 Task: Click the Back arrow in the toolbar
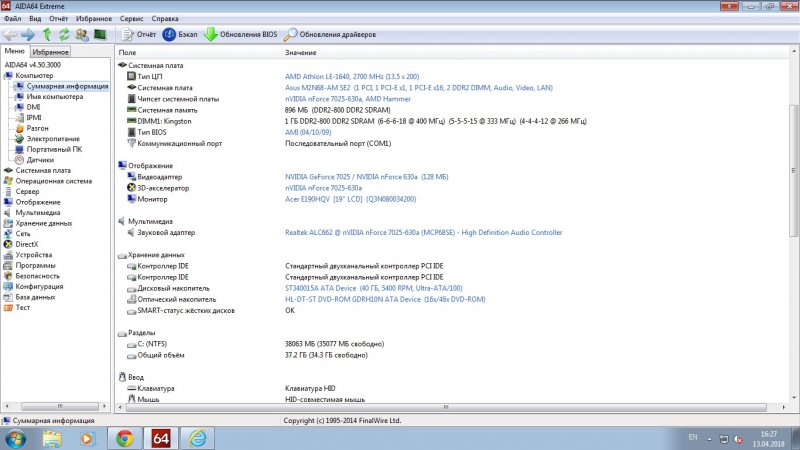coord(10,35)
